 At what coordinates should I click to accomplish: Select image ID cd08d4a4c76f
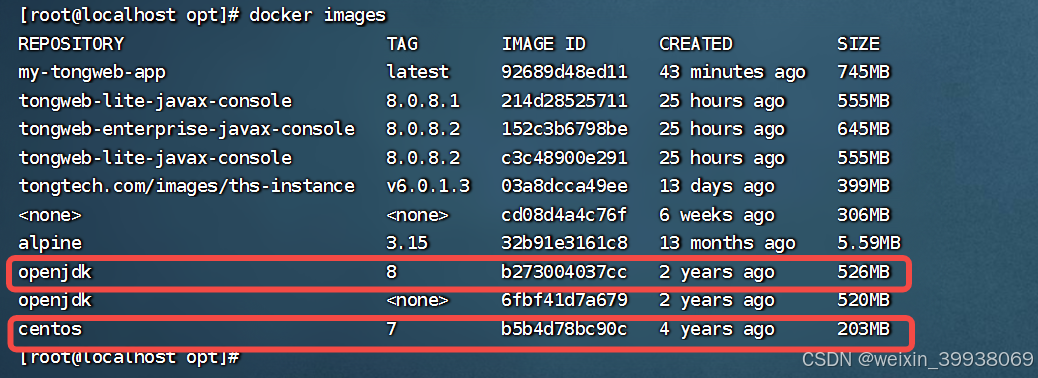pos(565,215)
